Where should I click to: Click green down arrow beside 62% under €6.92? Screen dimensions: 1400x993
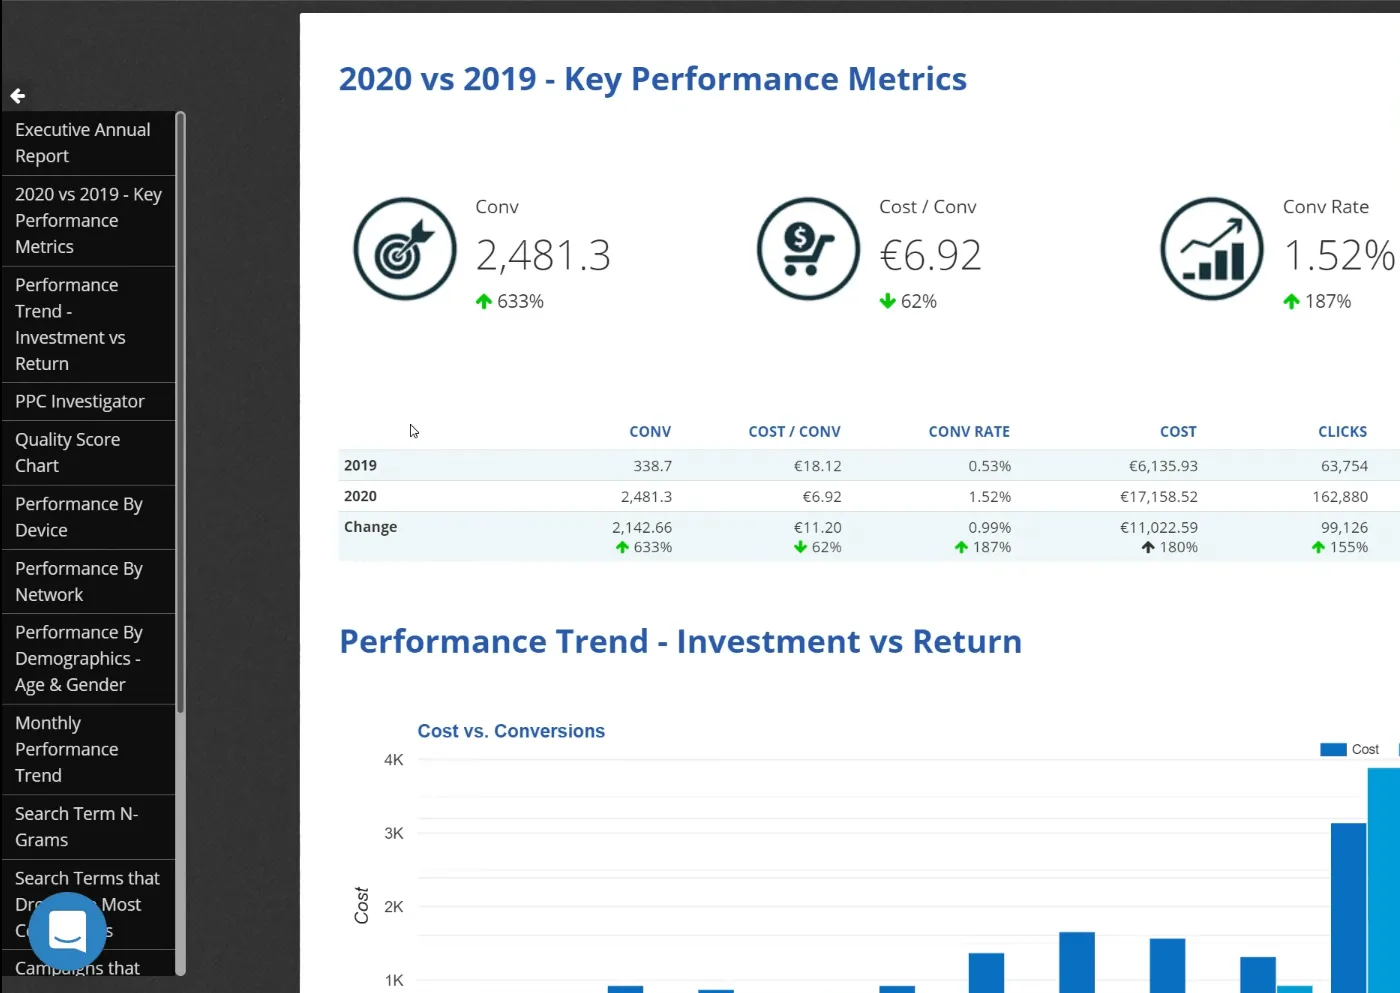click(x=887, y=301)
